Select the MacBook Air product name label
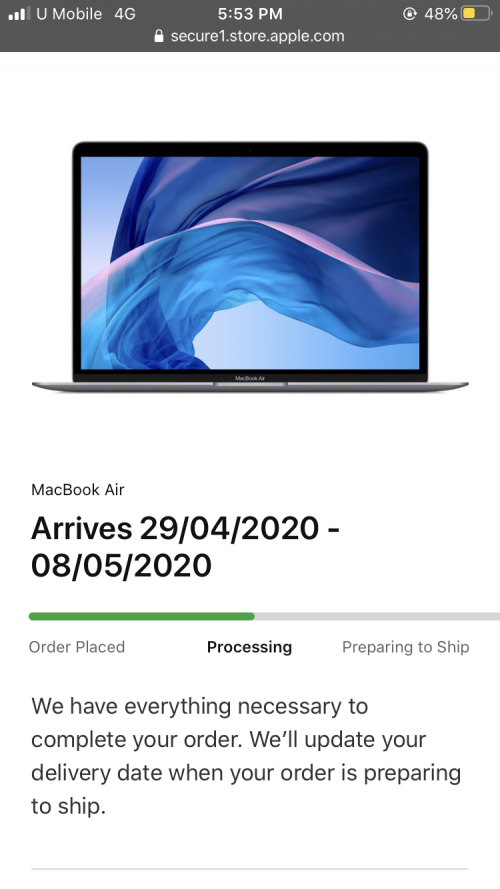 point(78,489)
